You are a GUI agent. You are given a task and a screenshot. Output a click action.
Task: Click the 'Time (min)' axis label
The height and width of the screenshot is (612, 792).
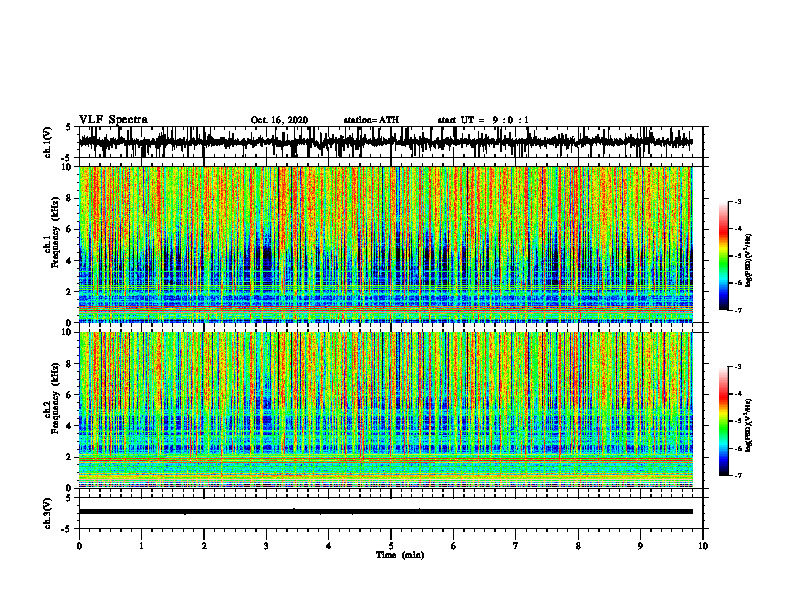tap(400, 555)
